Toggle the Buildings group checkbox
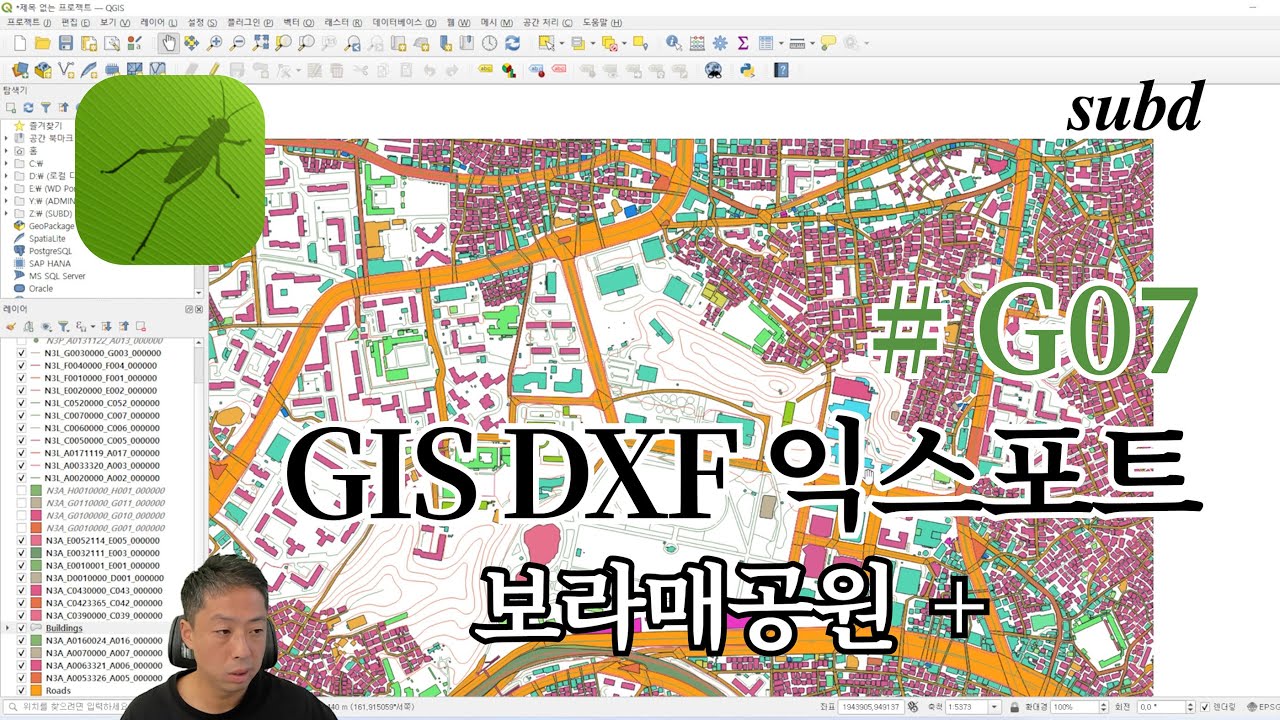 coord(22,628)
